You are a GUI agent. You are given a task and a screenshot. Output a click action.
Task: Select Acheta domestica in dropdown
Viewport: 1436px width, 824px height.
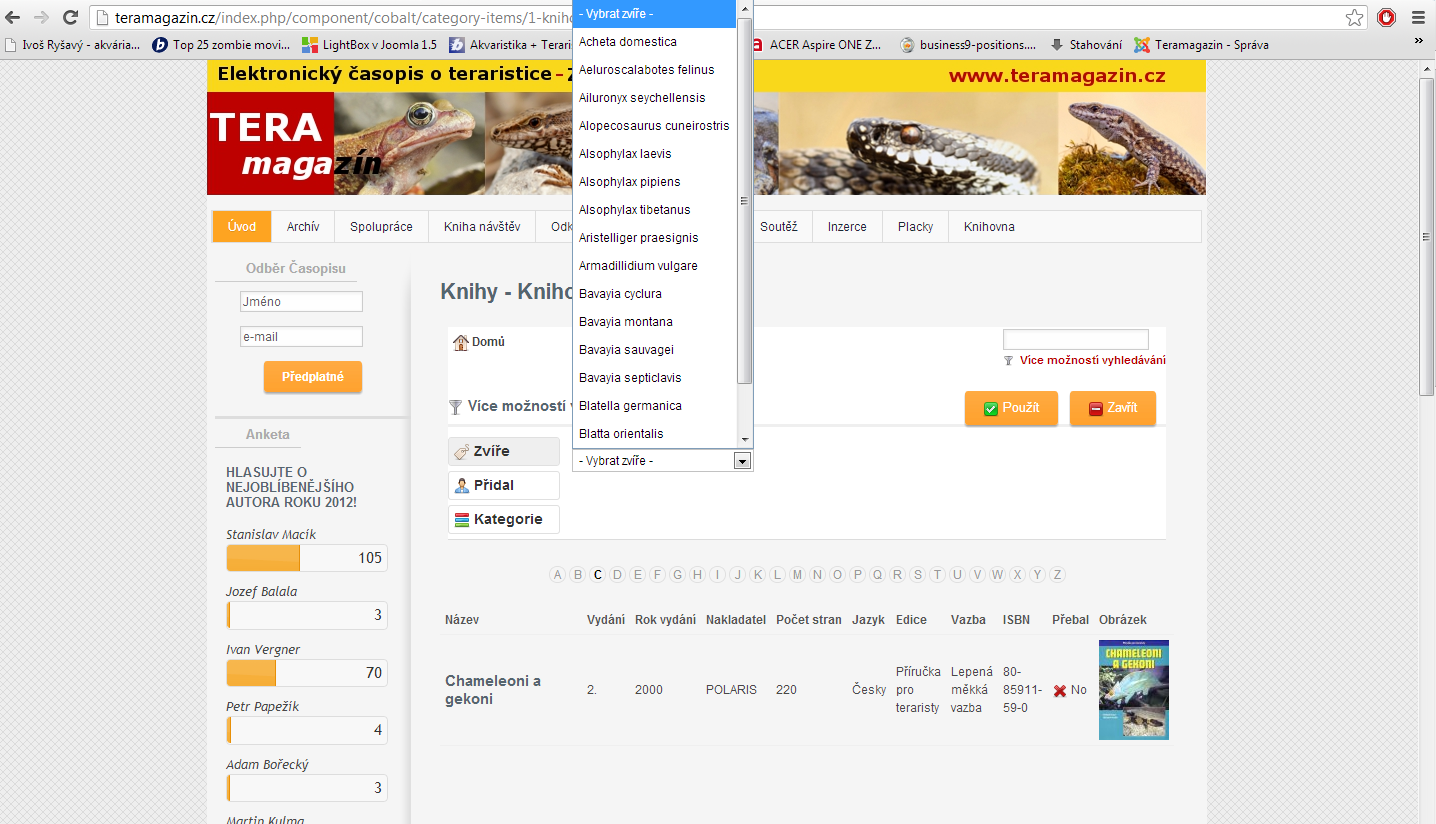[627, 42]
